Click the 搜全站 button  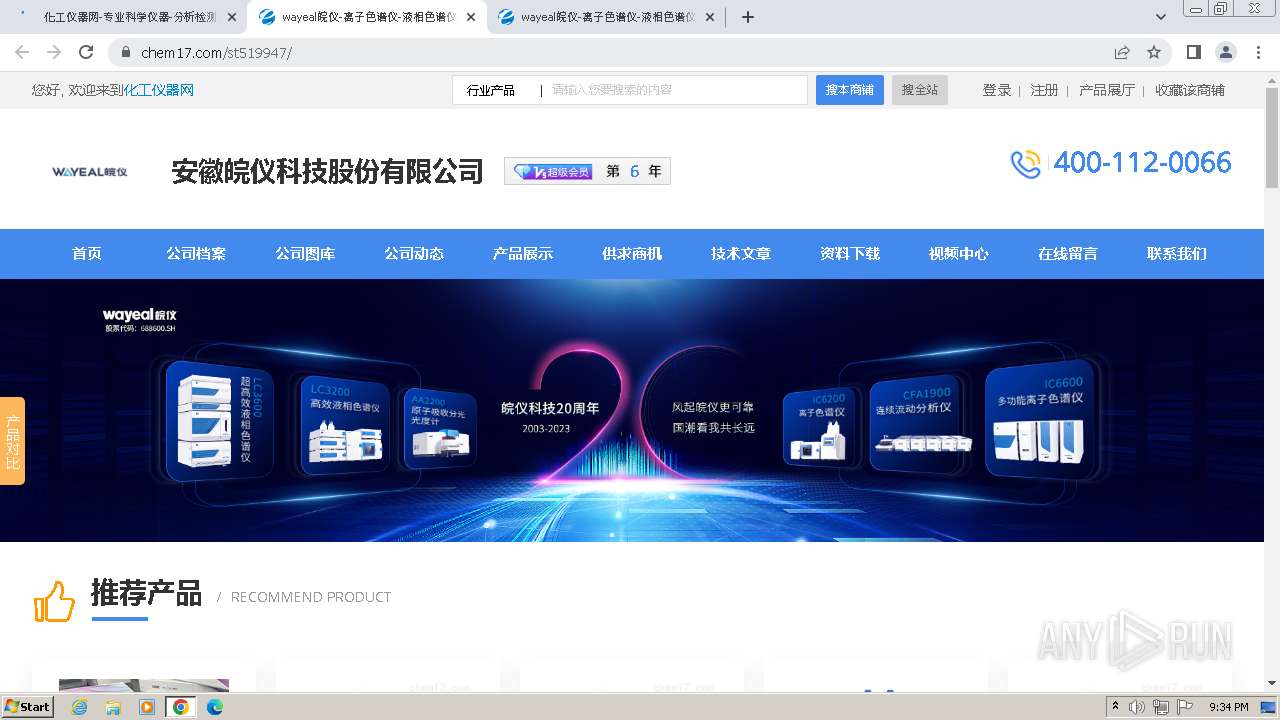coord(920,90)
